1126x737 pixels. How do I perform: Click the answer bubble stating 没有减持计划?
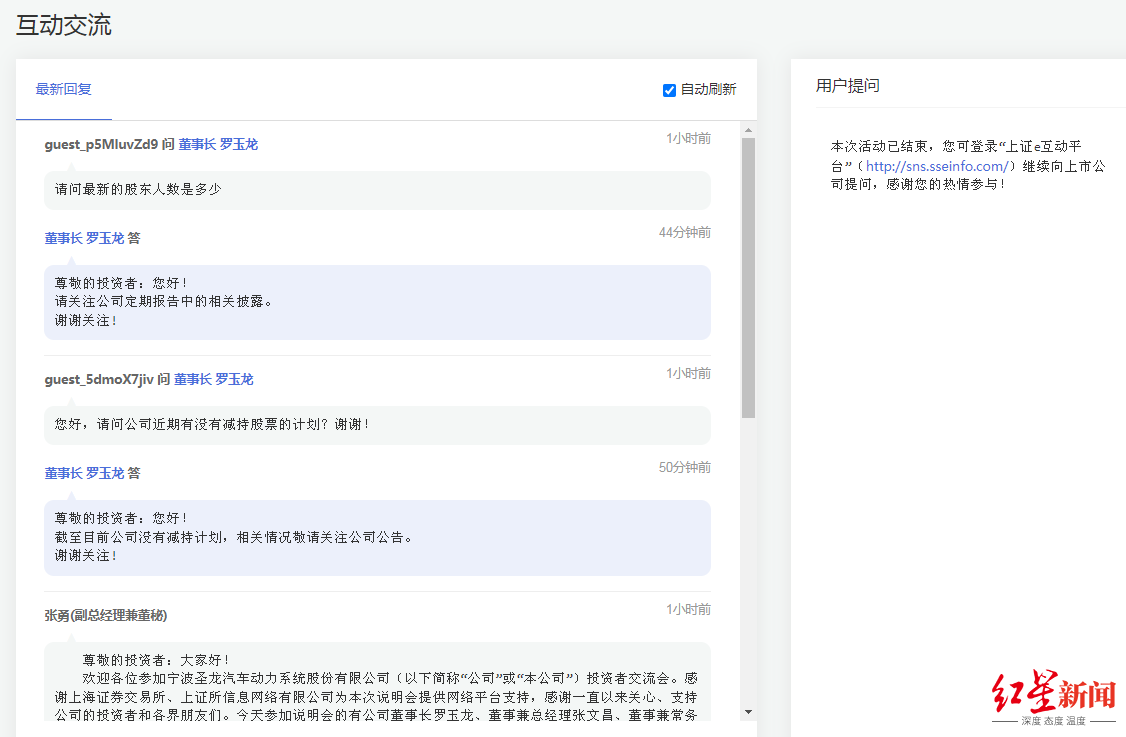point(377,537)
